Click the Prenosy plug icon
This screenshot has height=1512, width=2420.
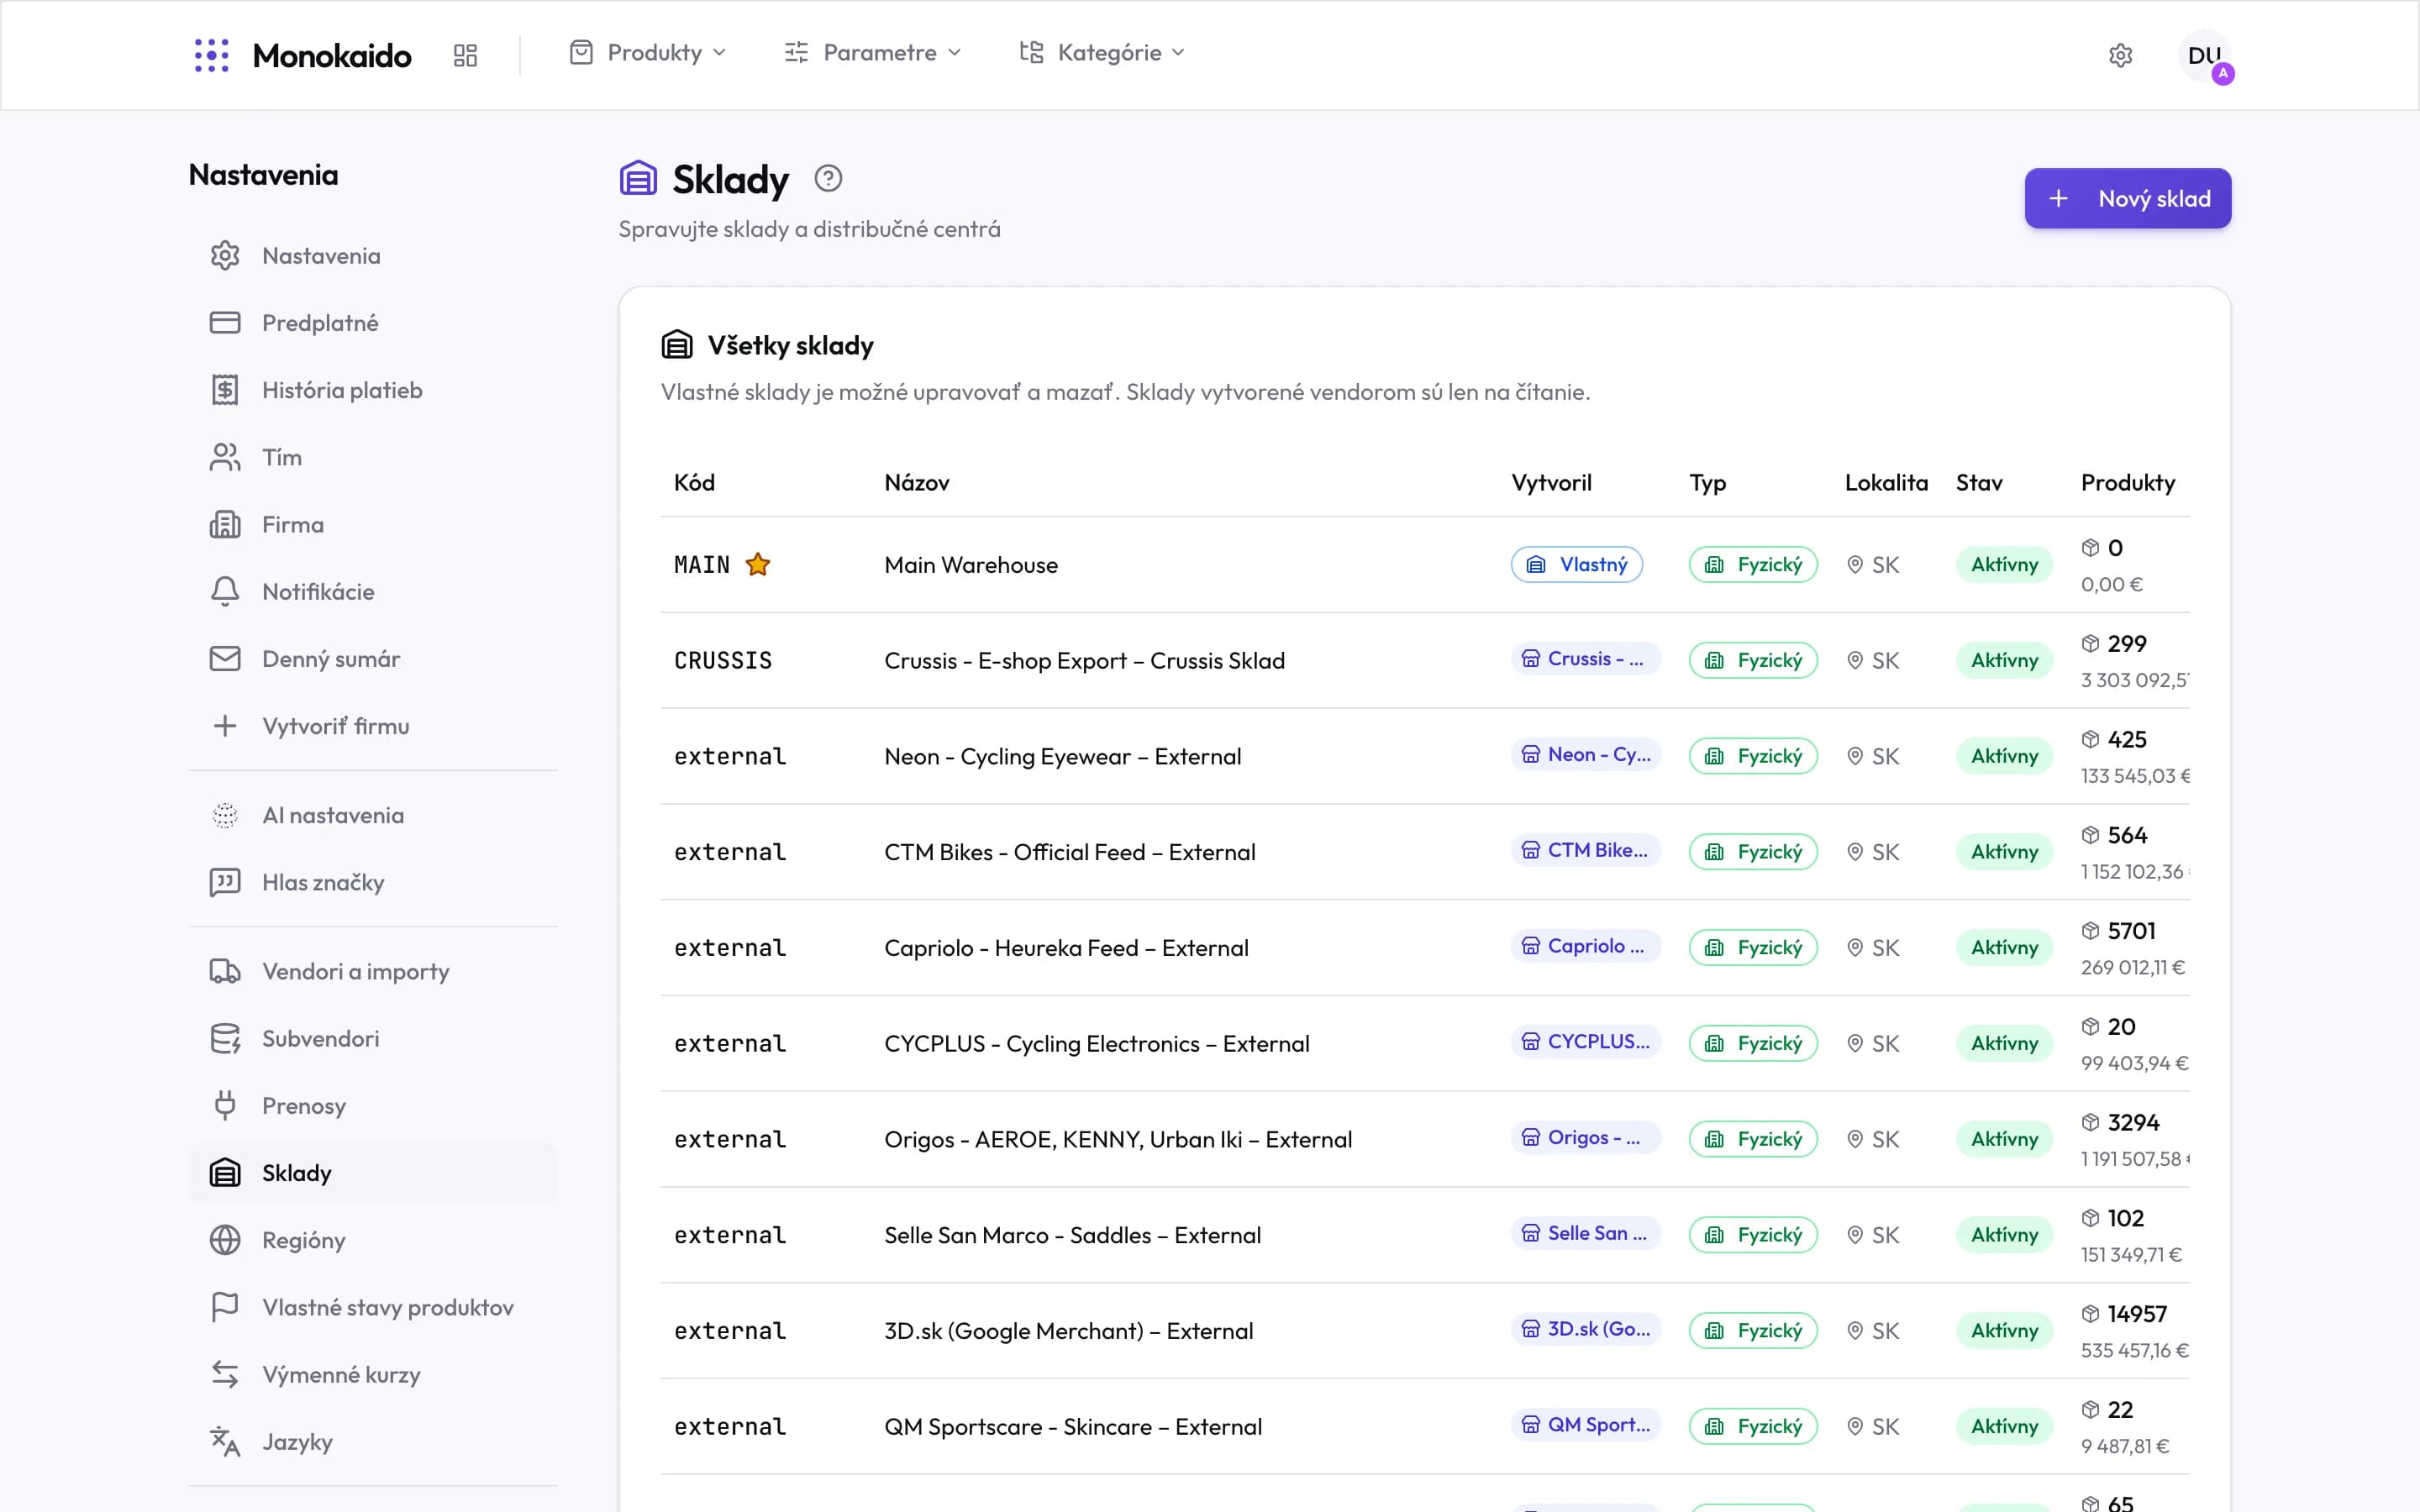225,1105
